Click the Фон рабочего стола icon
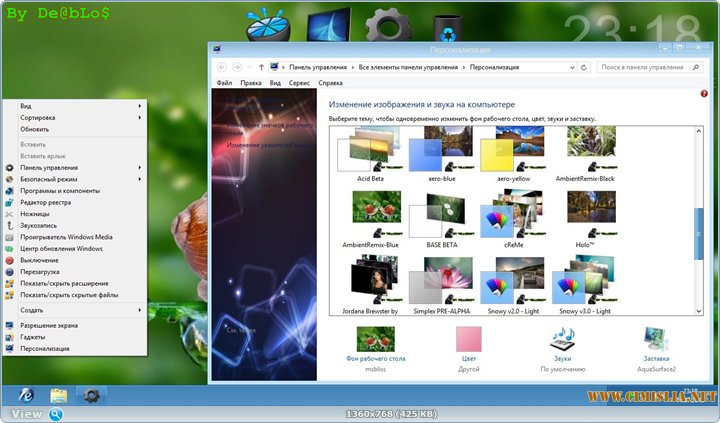 375,339
